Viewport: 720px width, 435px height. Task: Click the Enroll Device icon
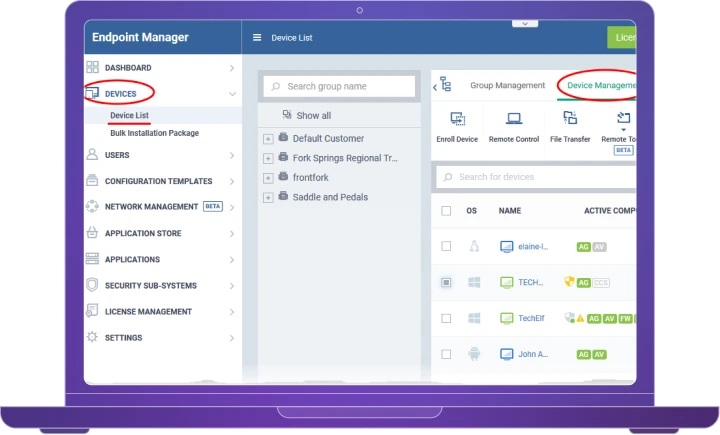(x=457, y=119)
